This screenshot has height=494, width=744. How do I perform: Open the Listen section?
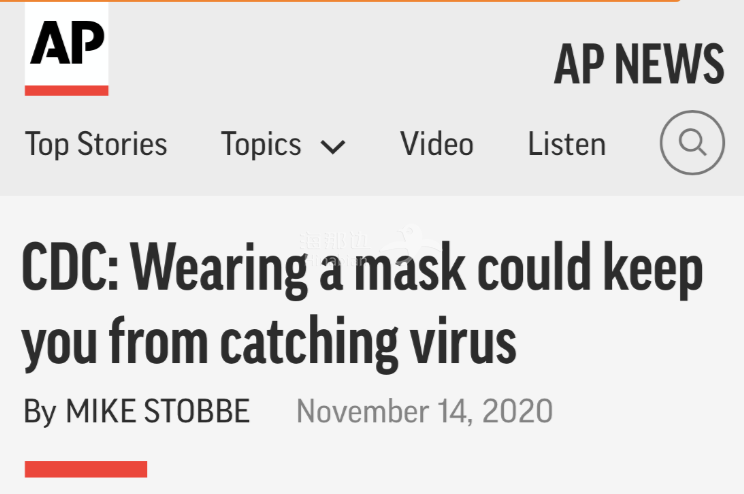pyautogui.click(x=567, y=144)
